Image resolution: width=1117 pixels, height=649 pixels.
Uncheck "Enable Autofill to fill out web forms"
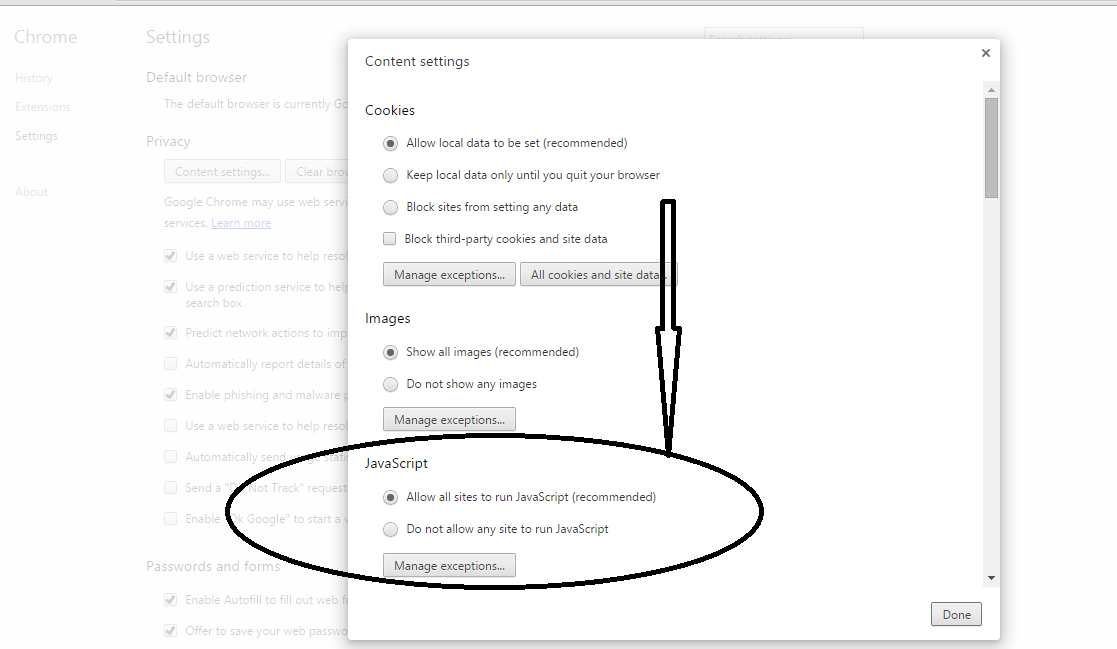tap(171, 599)
